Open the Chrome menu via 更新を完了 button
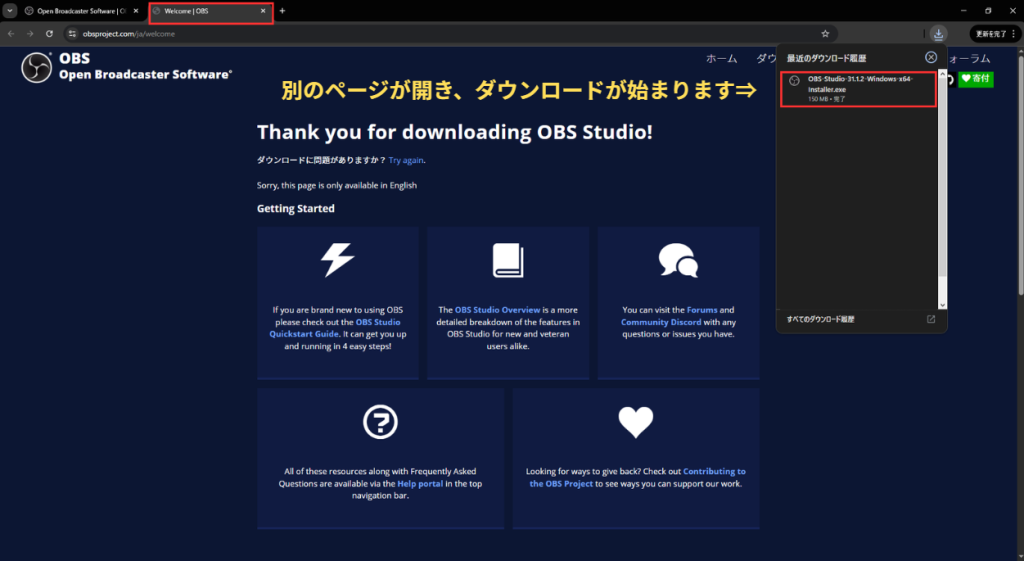Screen dimensions: 1024x561 [994, 33]
